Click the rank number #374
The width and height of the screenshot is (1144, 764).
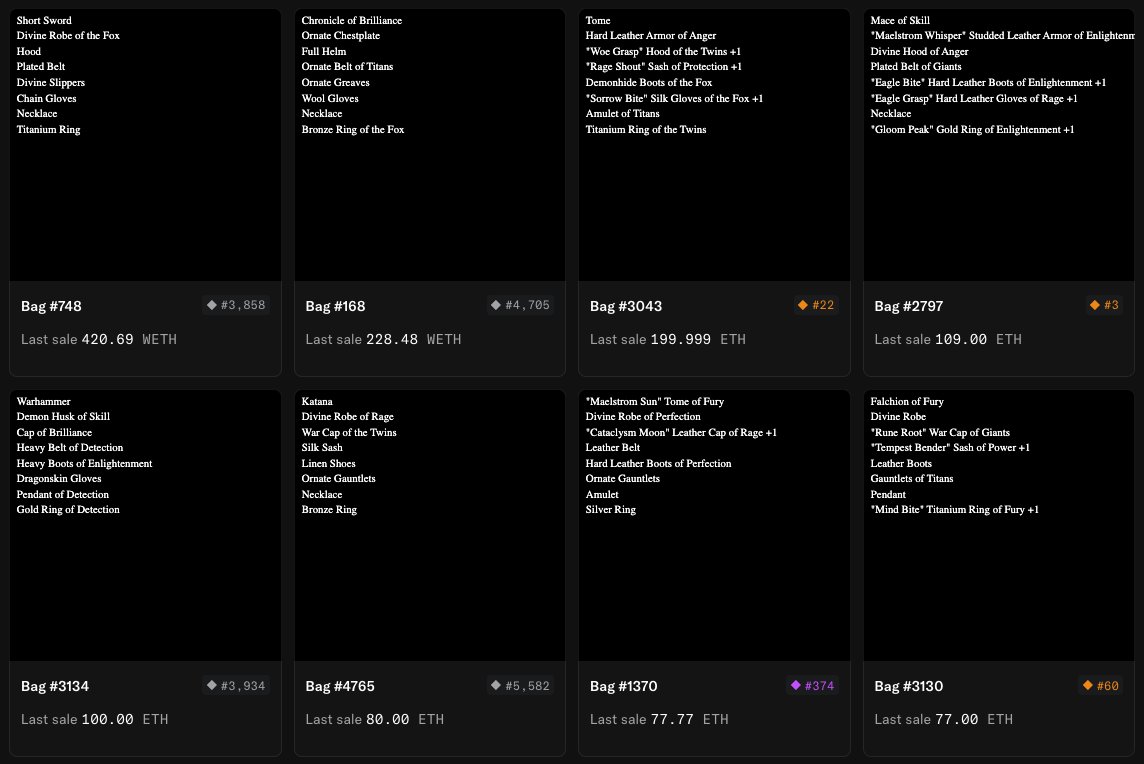coord(819,686)
